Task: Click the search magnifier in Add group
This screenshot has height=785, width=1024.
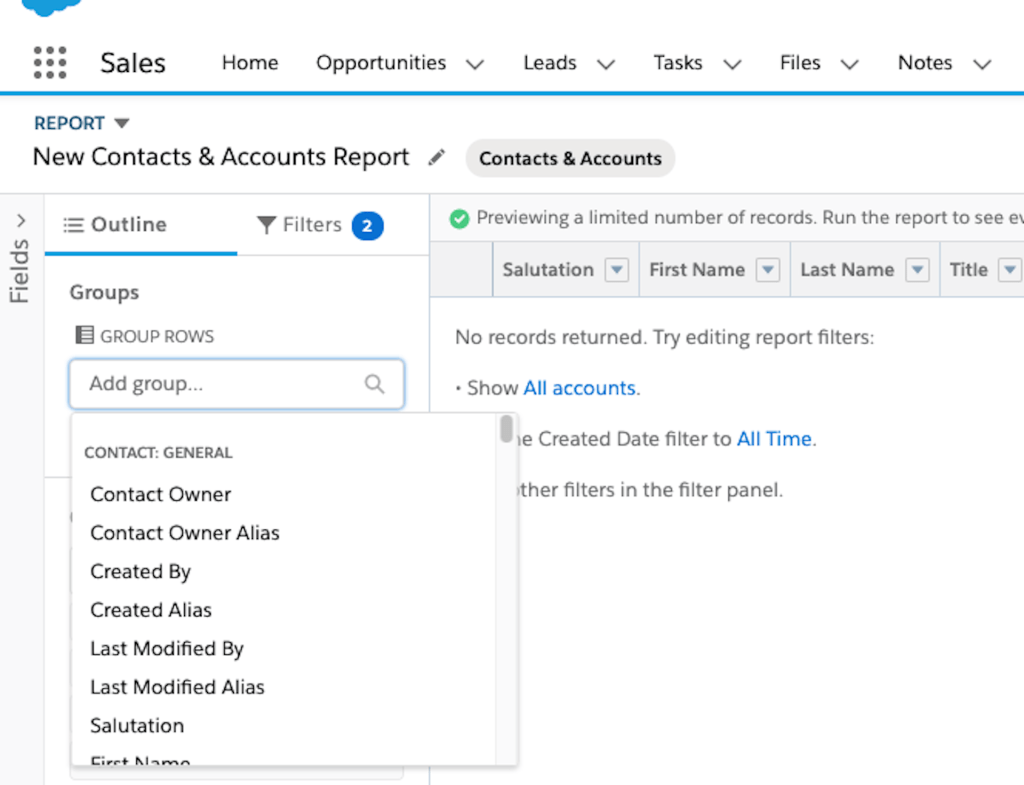Action: click(x=374, y=384)
